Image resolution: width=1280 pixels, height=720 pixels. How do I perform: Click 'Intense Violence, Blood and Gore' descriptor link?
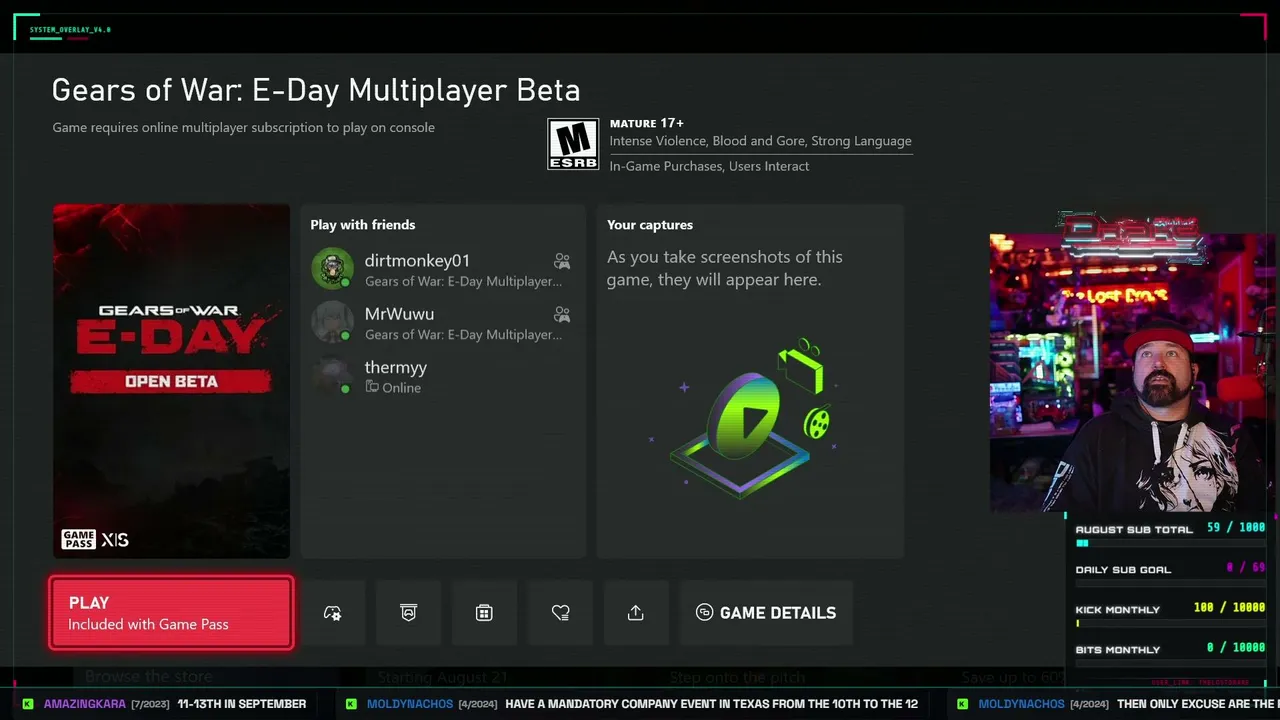click(x=761, y=141)
